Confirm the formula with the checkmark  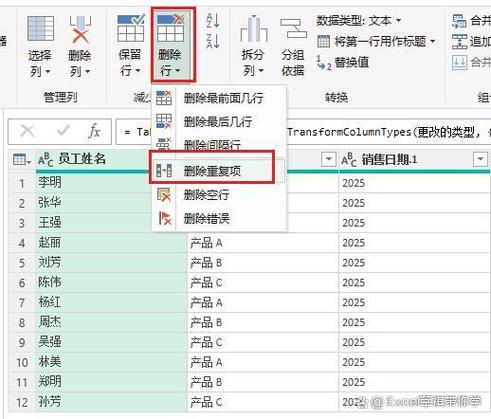coord(63,131)
